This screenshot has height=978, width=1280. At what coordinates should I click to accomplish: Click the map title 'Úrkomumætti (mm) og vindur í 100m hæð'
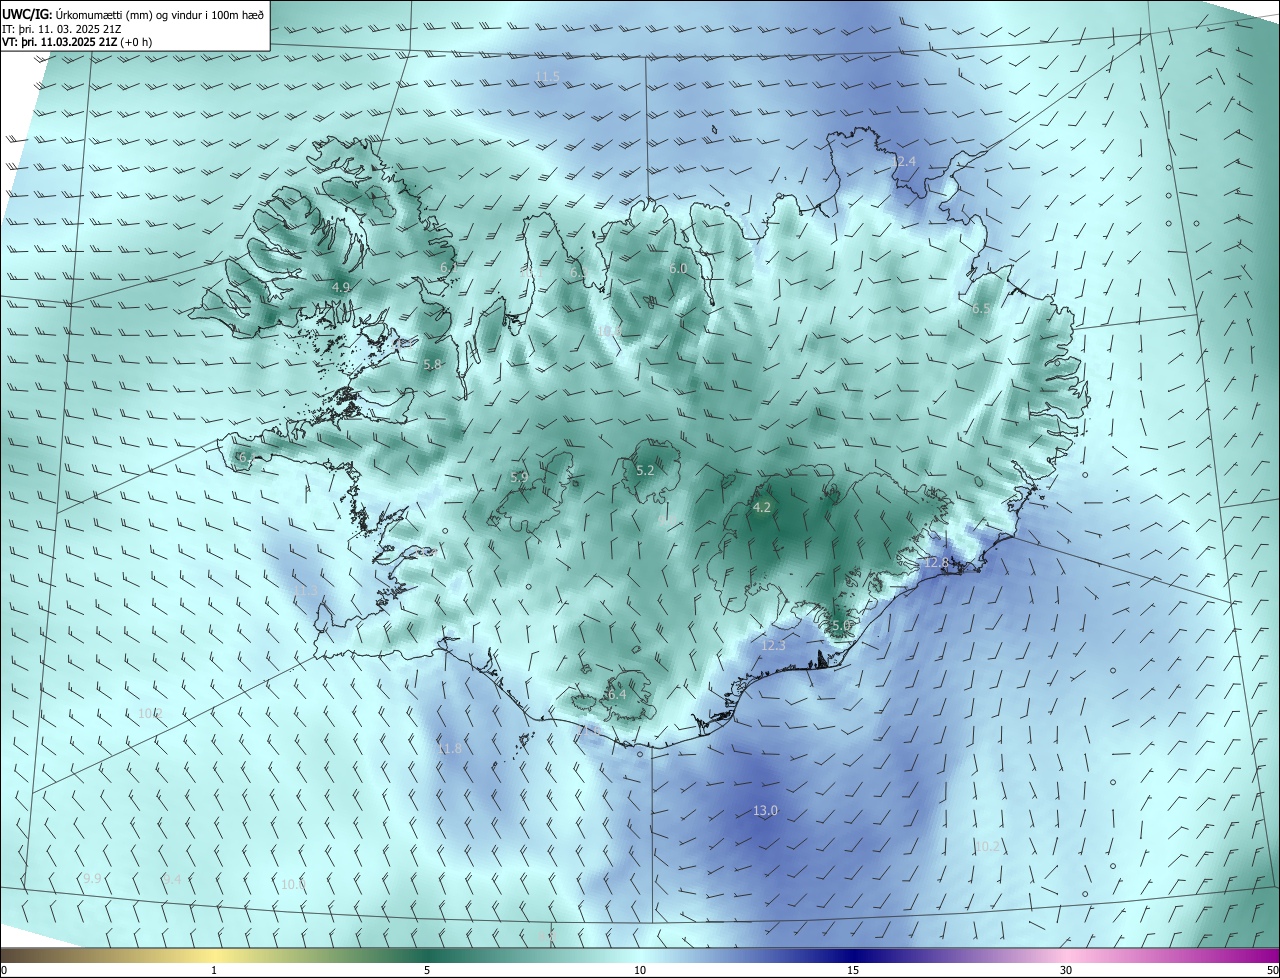point(160,16)
